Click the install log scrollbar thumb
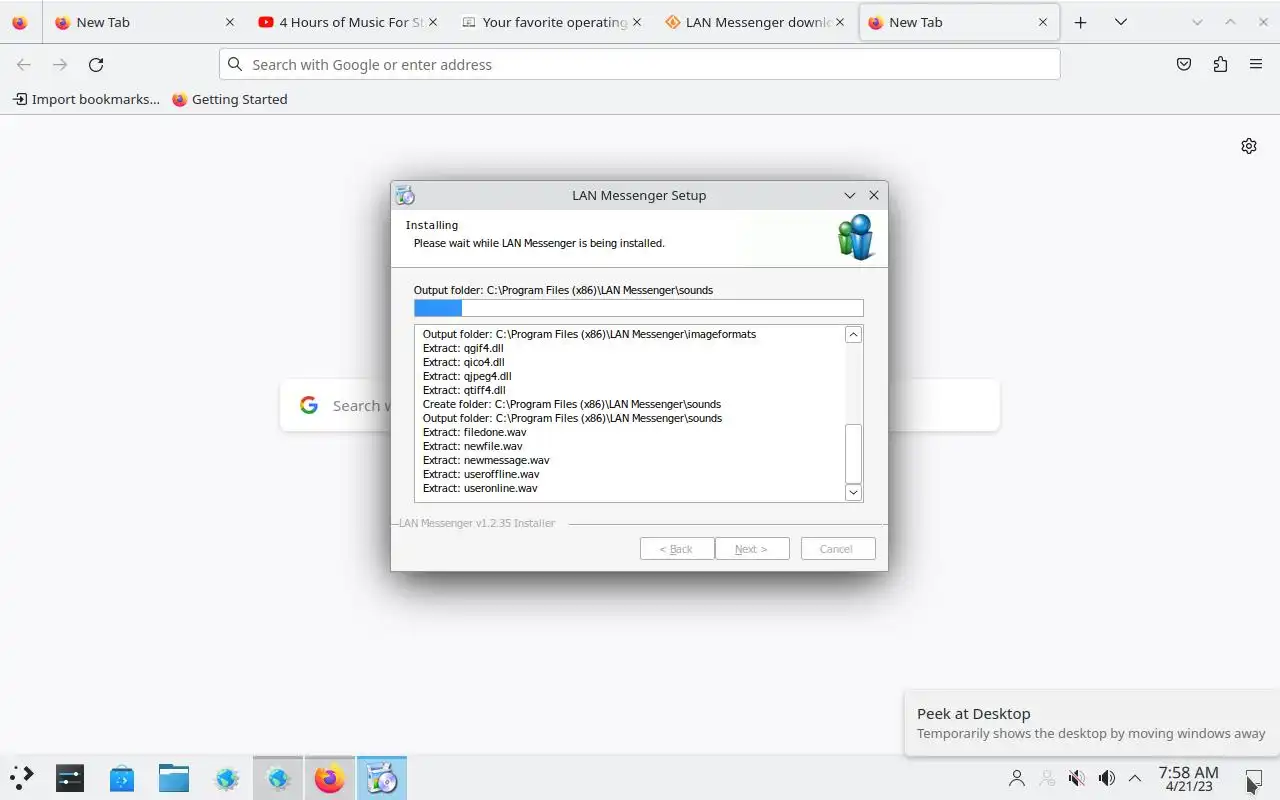This screenshot has height=800, width=1280. (x=853, y=454)
